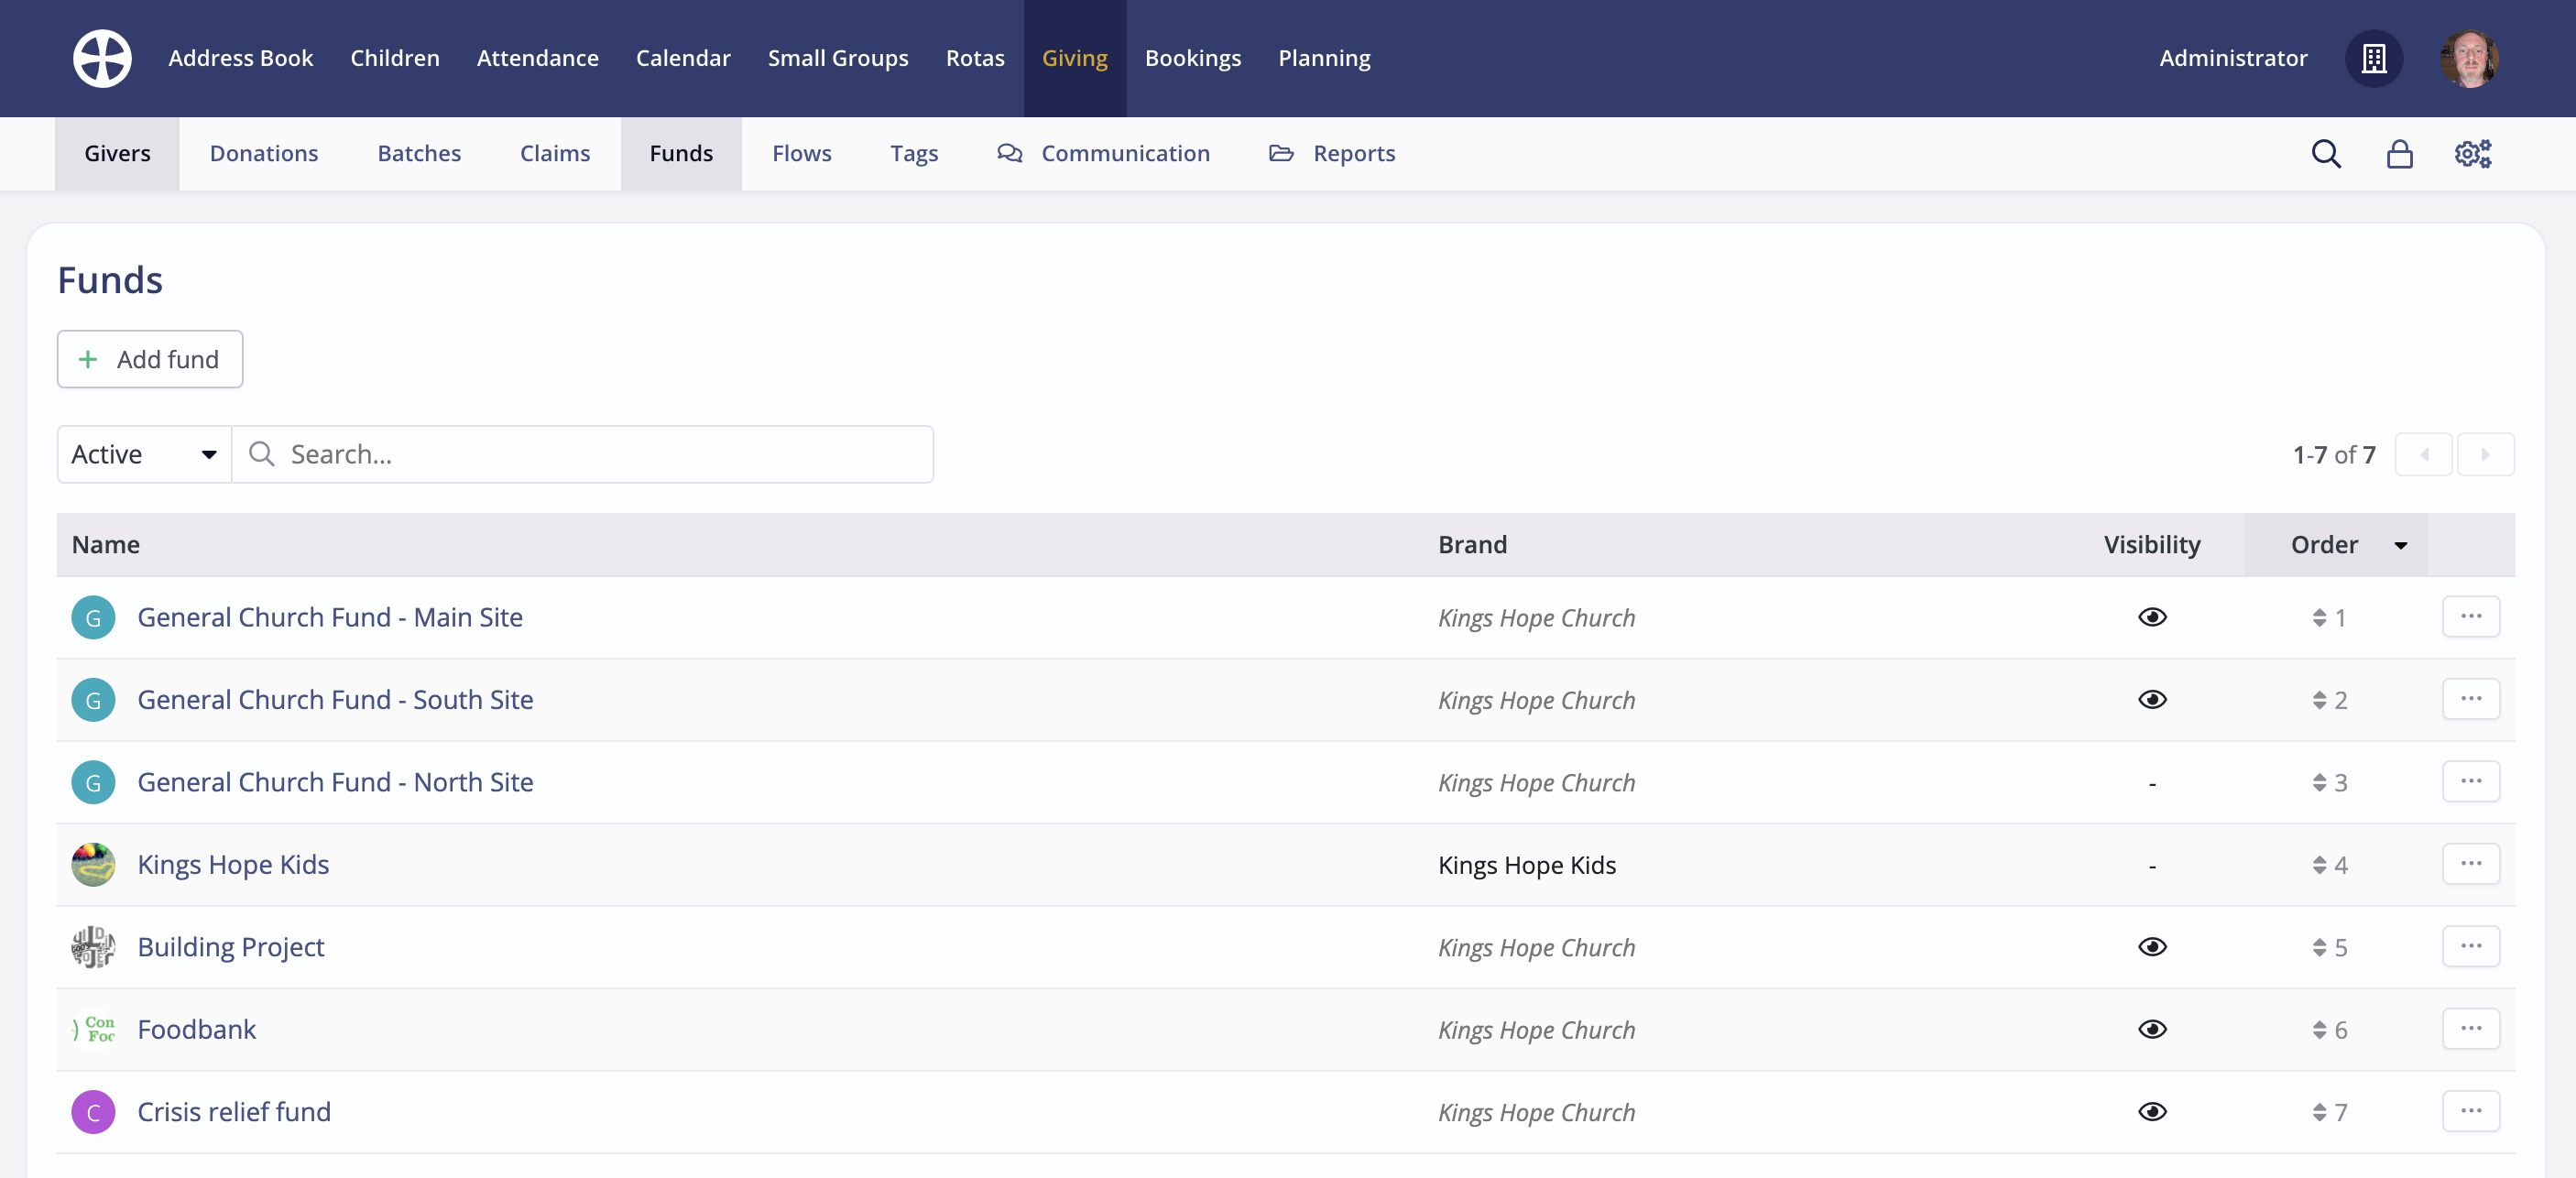Click the ChurchSuite logo icon
Image resolution: width=2576 pixels, height=1178 pixels.
tap(101, 57)
